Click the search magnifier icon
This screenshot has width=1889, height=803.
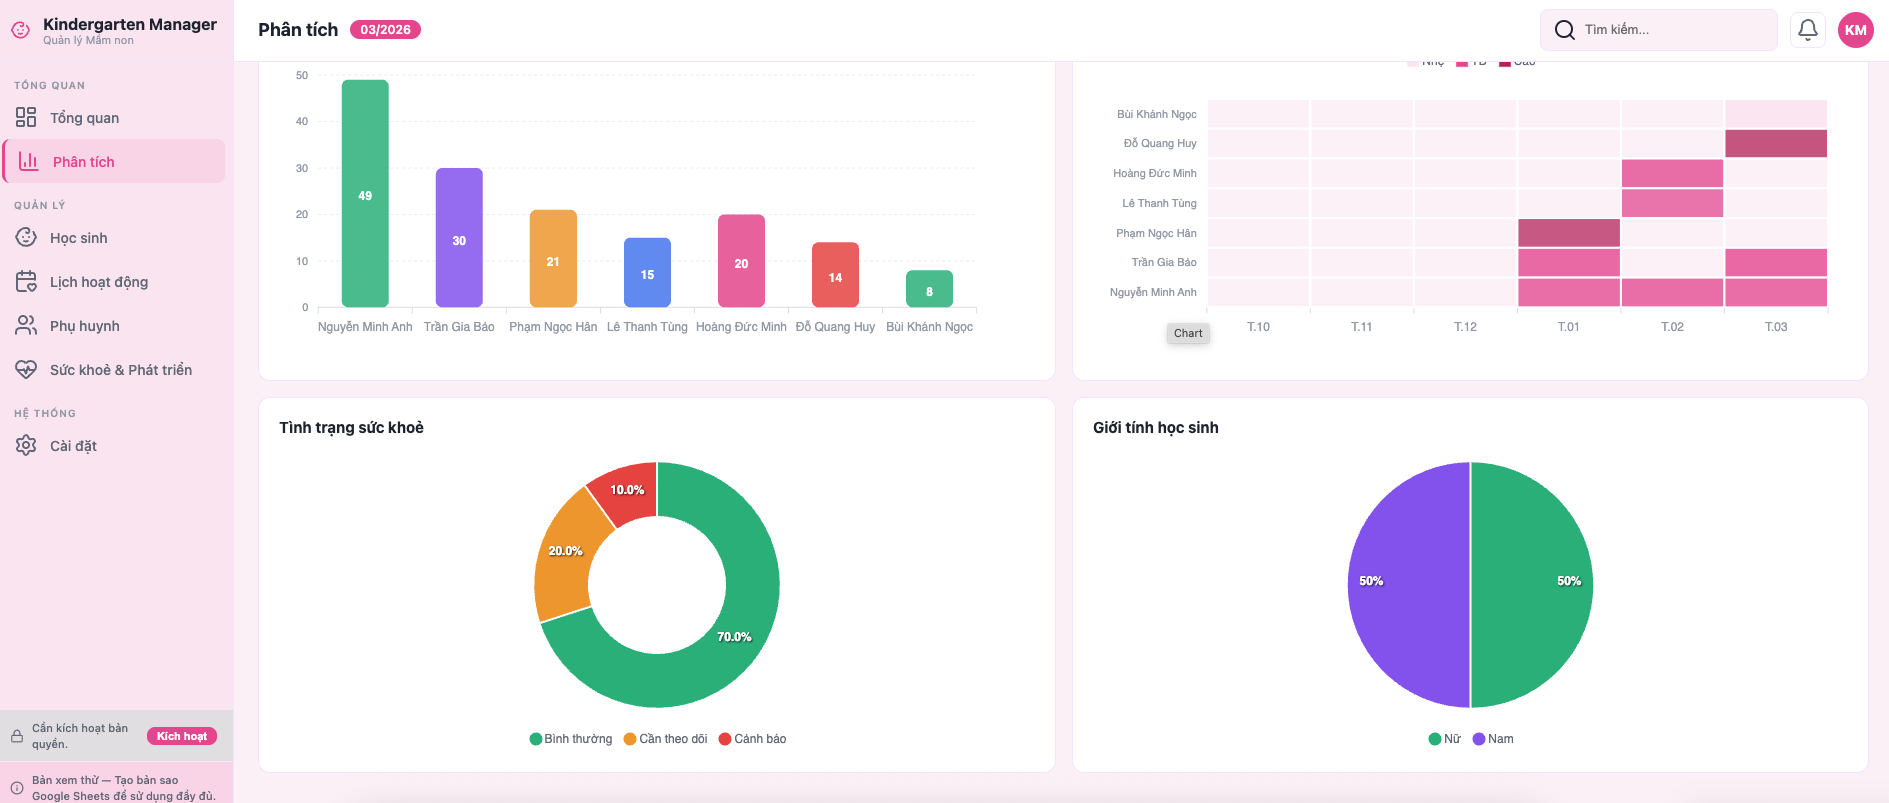(1564, 30)
